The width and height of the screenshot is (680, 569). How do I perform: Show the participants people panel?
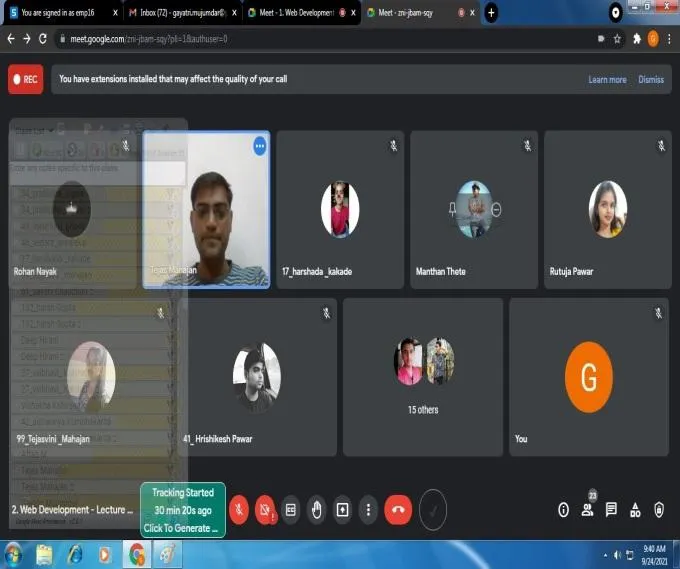588,510
